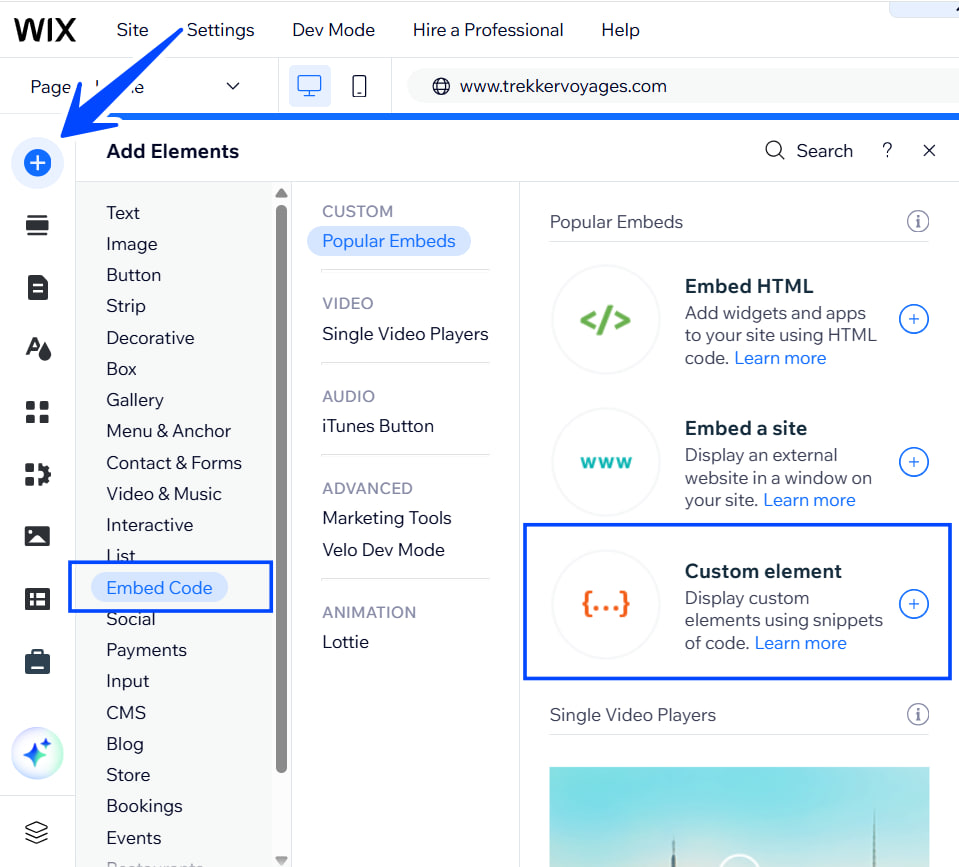
Task: Add Embed HTML using plus button
Action: coord(913,319)
